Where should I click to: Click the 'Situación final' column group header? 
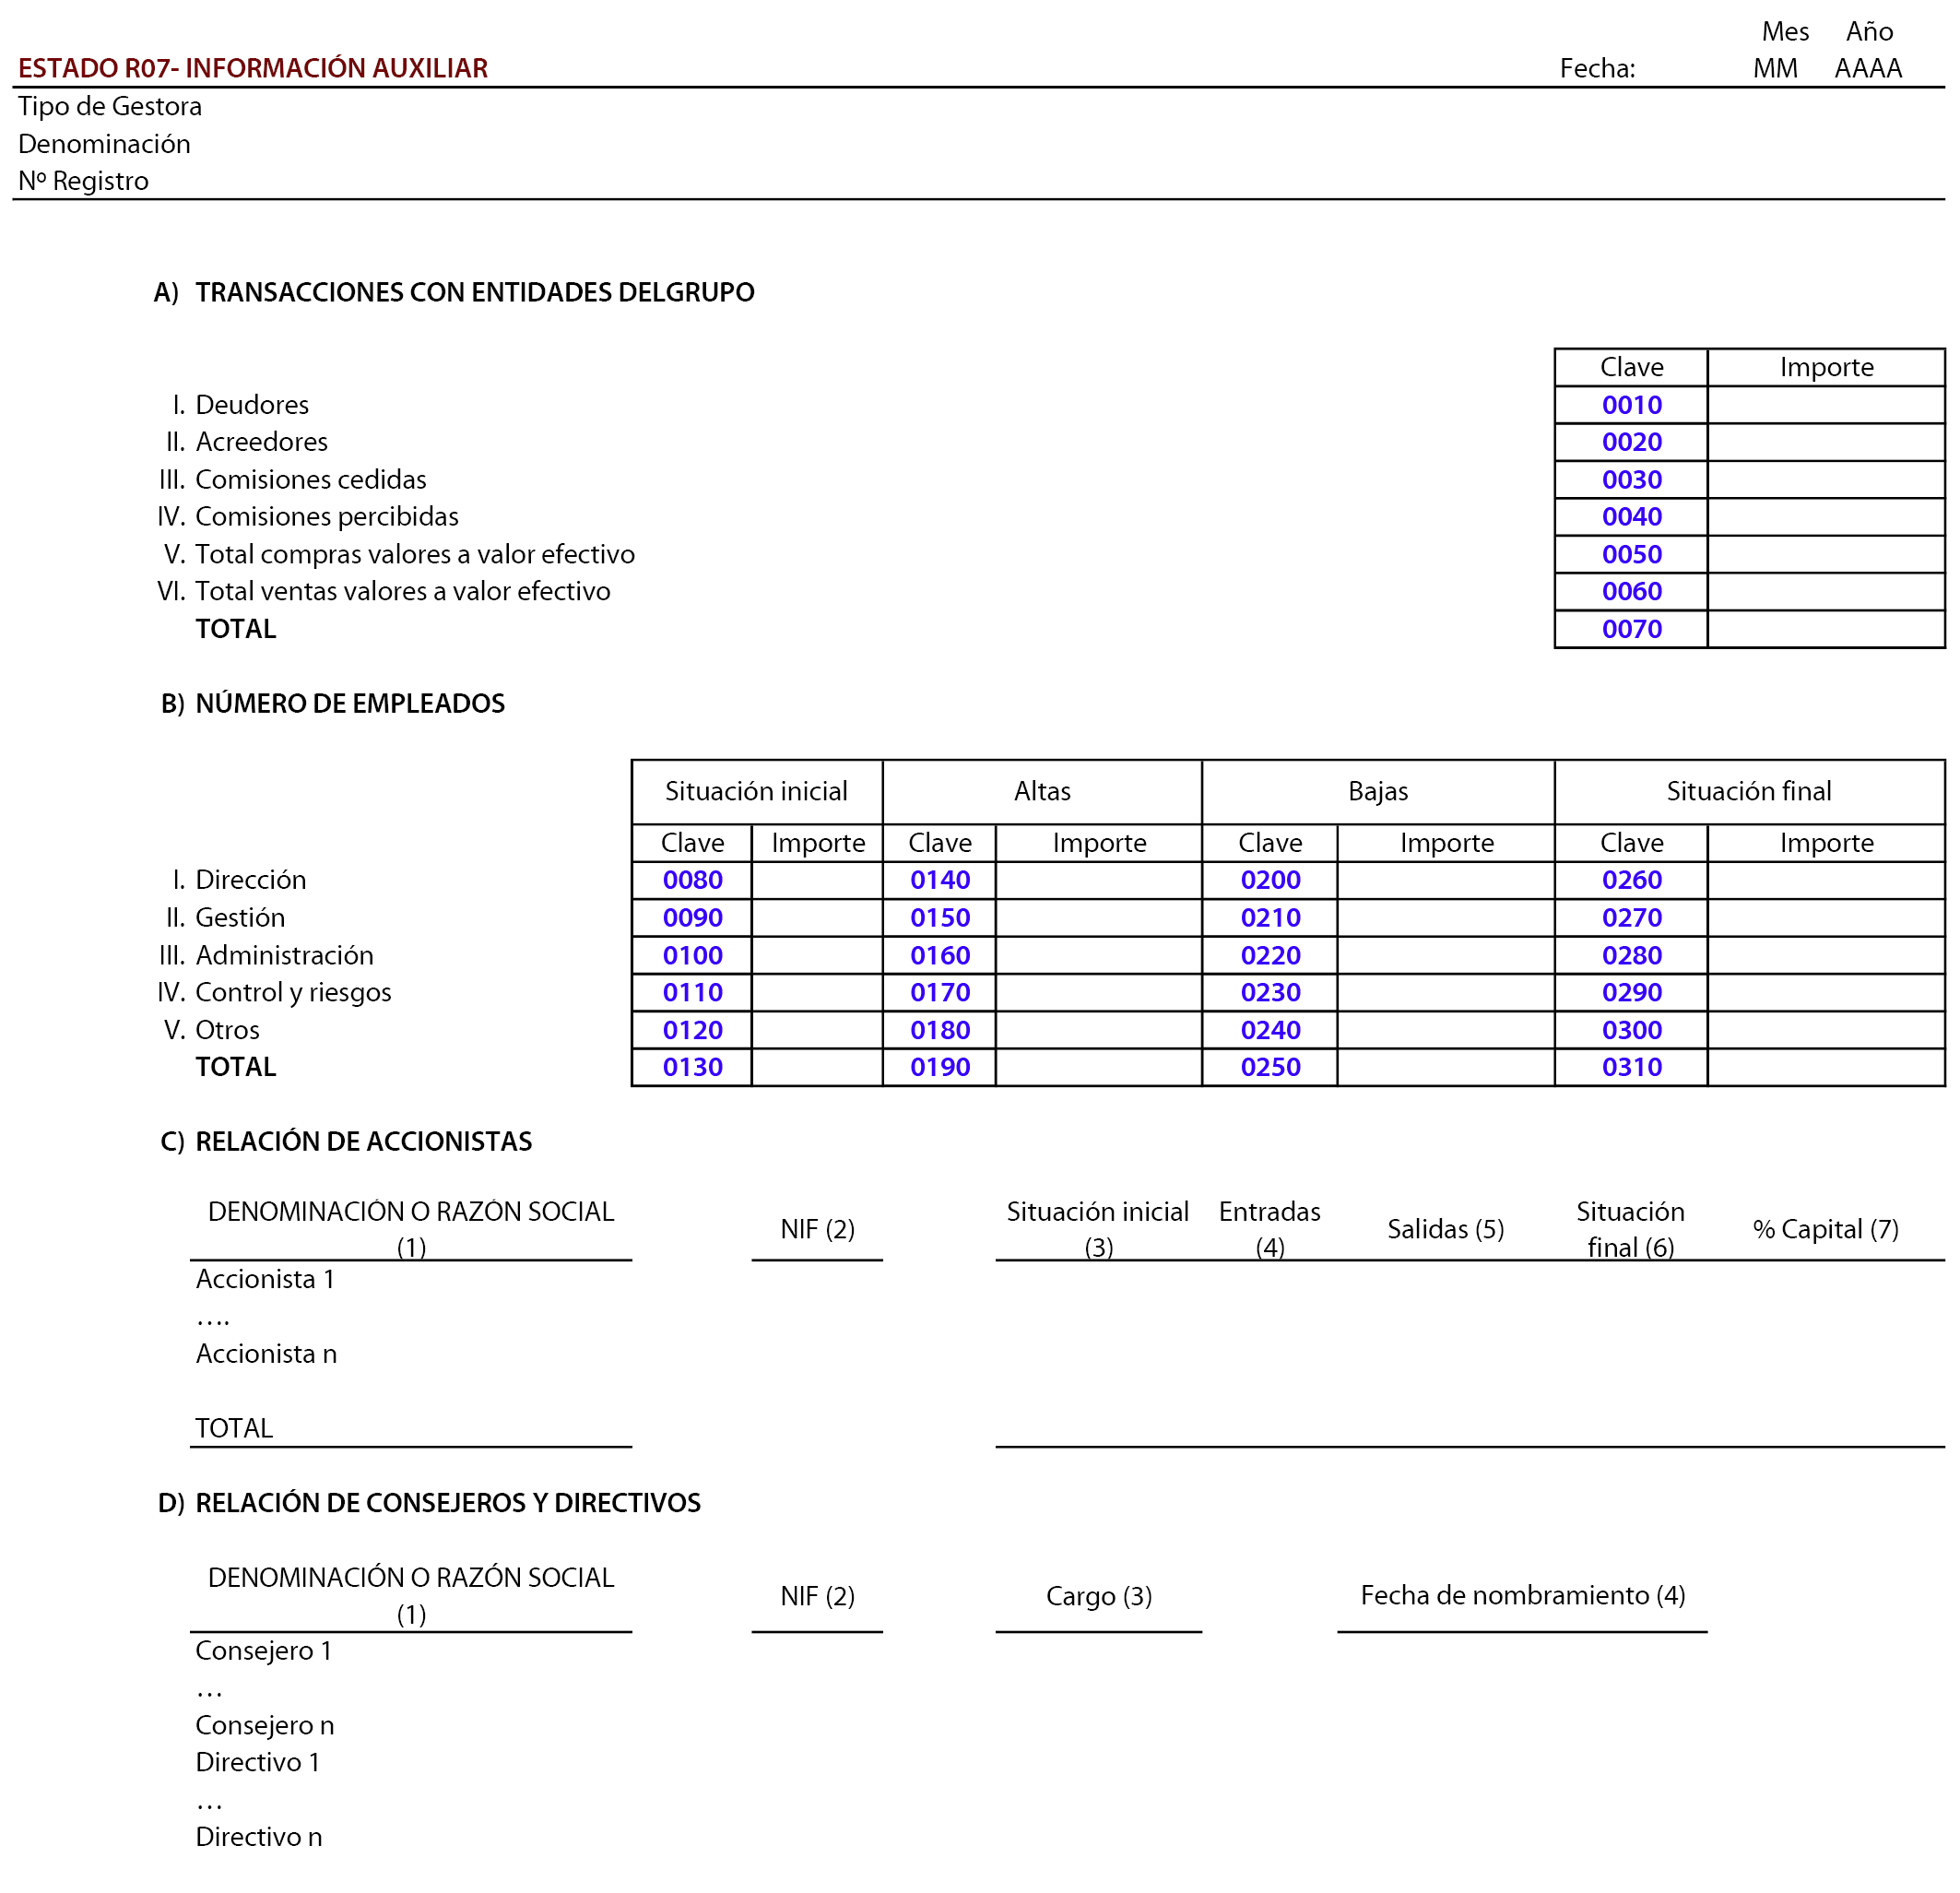click(x=1749, y=792)
